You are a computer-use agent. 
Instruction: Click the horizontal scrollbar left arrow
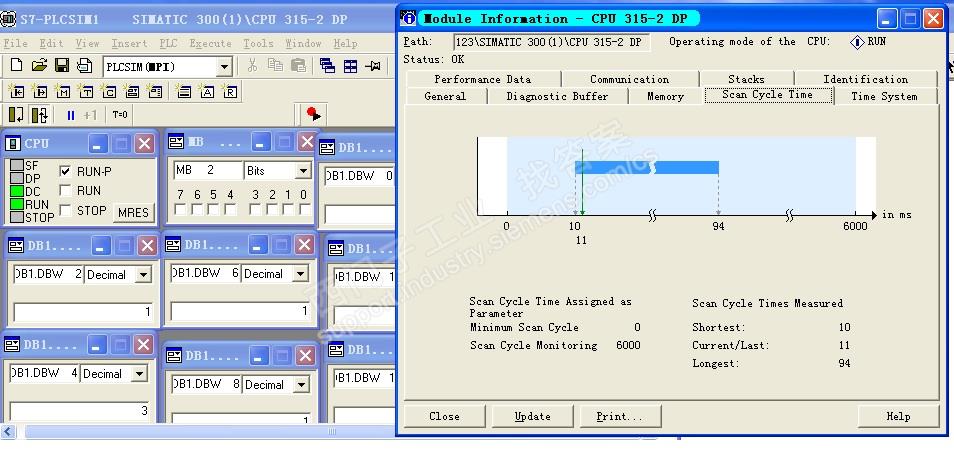[x=8, y=432]
